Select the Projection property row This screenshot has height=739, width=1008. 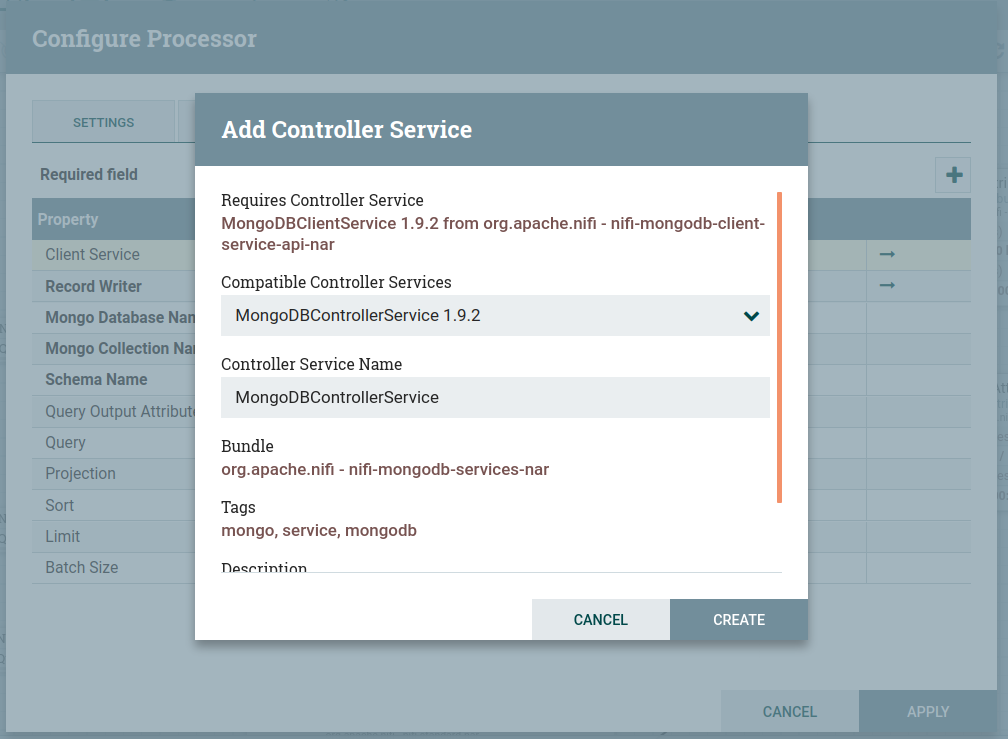click(80, 474)
